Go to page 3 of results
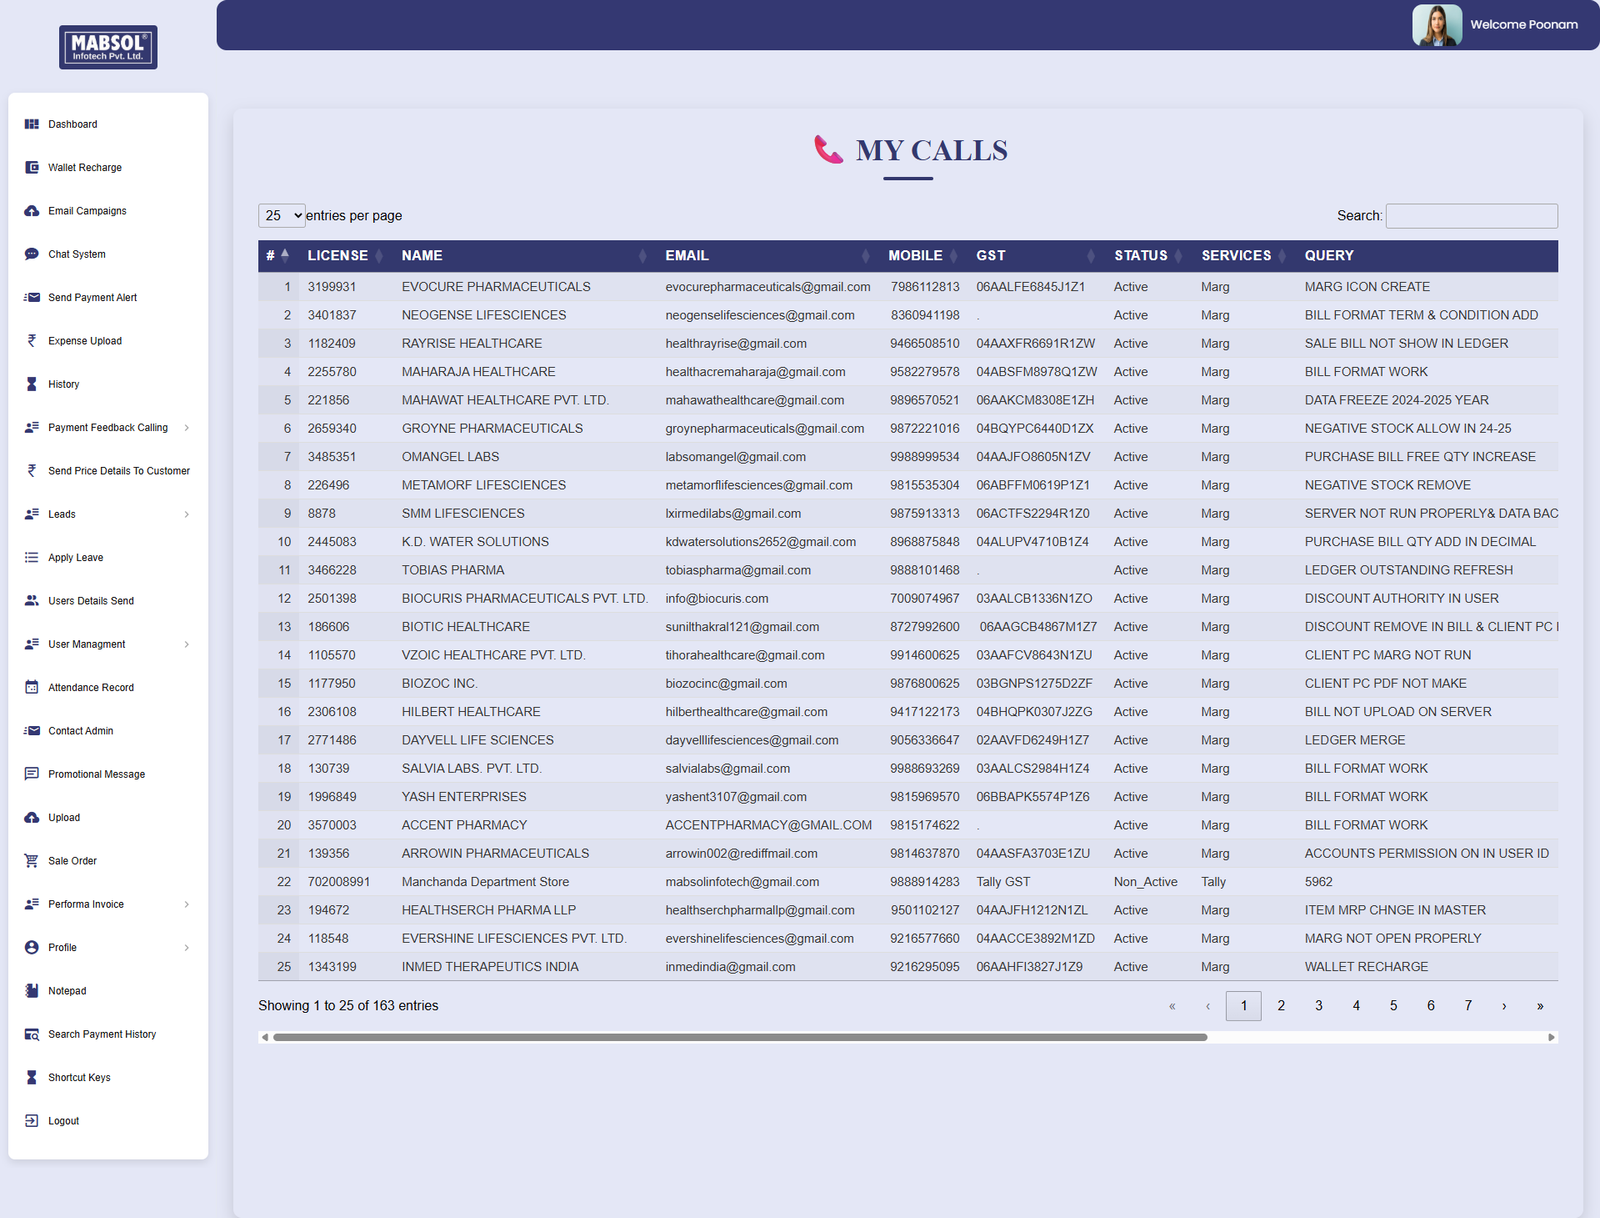The image size is (1600, 1218). pyautogui.click(x=1319, y=1006)
